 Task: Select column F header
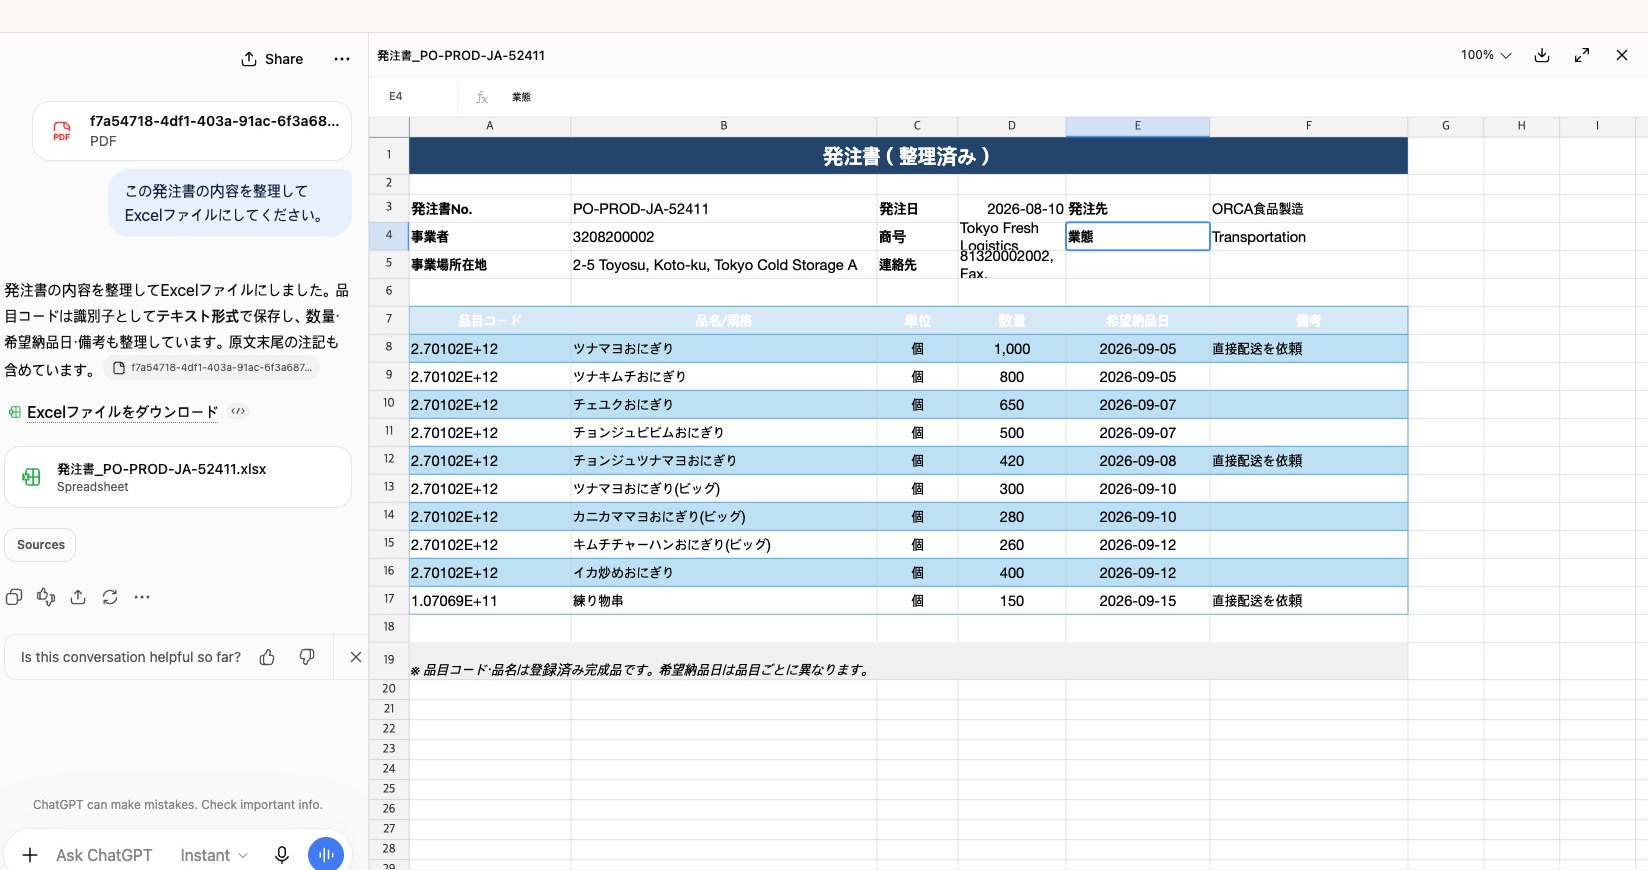(x=1309, y=126)
